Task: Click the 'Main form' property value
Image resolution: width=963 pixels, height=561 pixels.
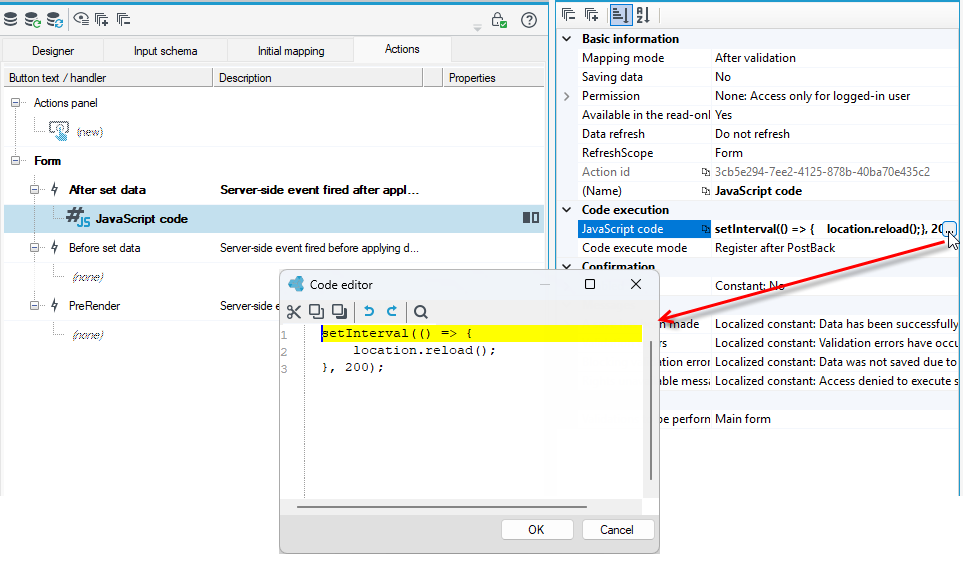Action: tap(743, 419)
